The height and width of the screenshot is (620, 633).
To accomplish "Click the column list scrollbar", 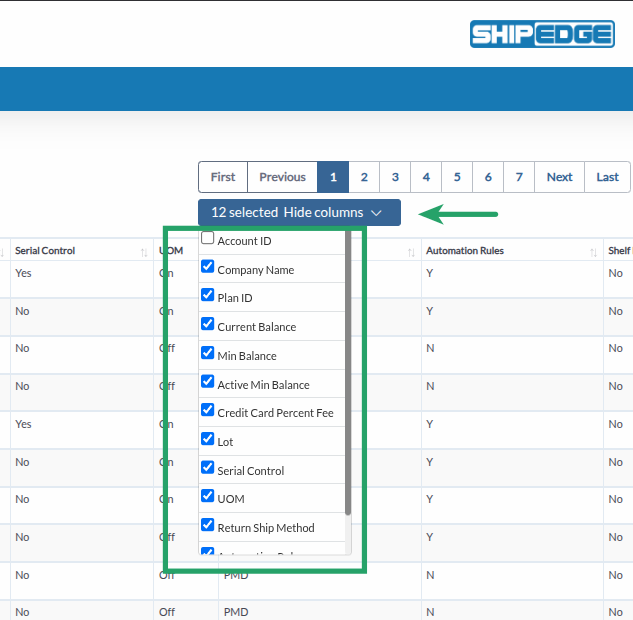I will (348, 373).
